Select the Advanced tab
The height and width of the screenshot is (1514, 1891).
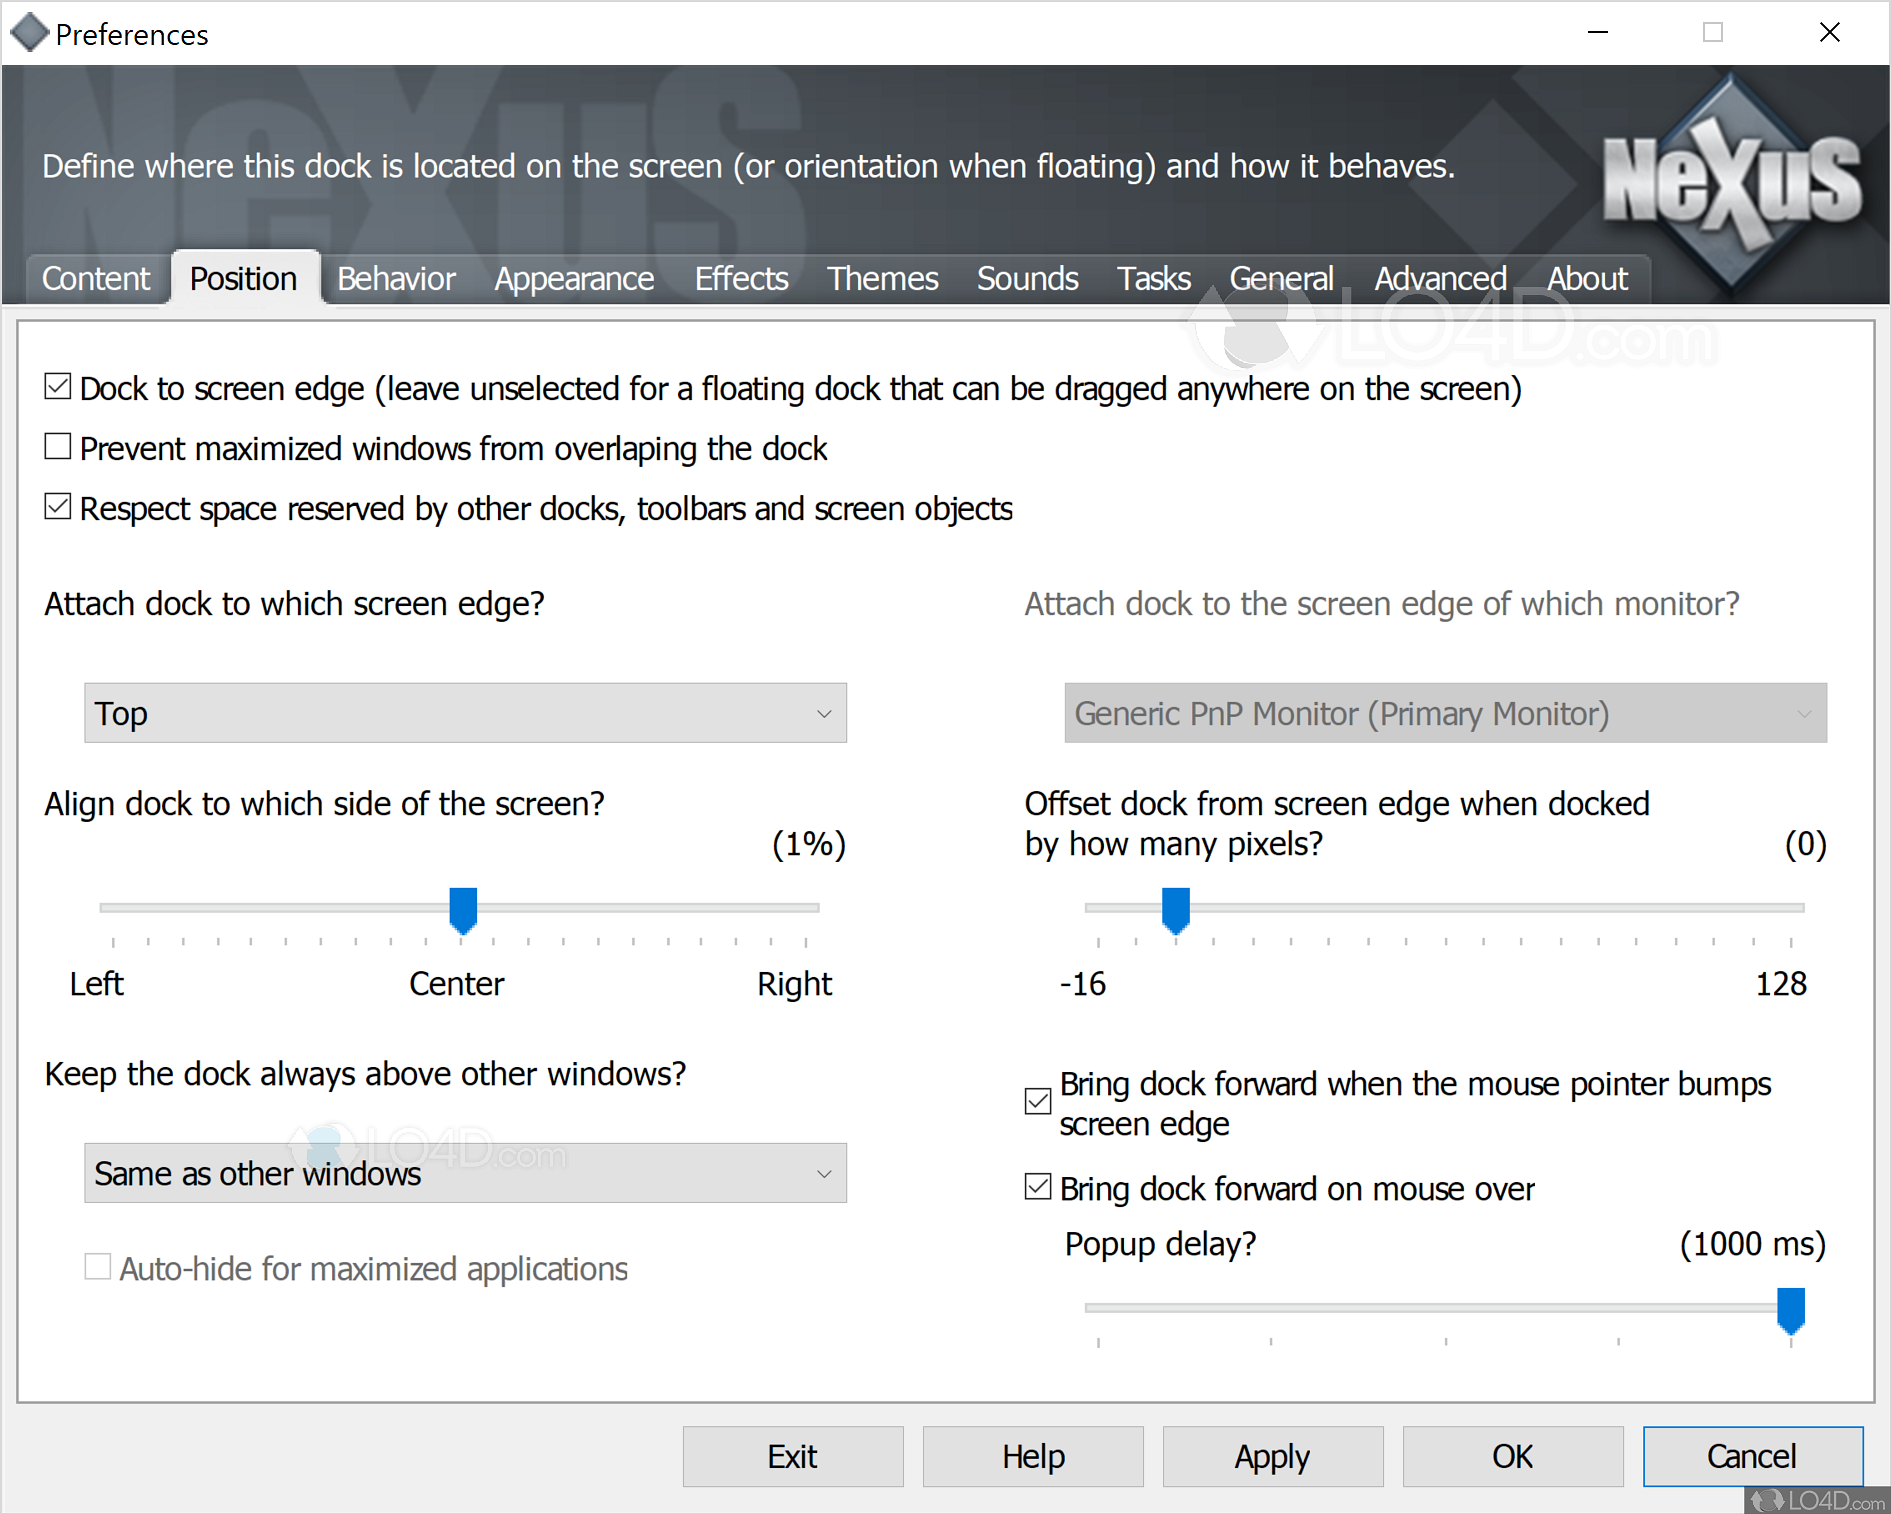coord(1440,279)
